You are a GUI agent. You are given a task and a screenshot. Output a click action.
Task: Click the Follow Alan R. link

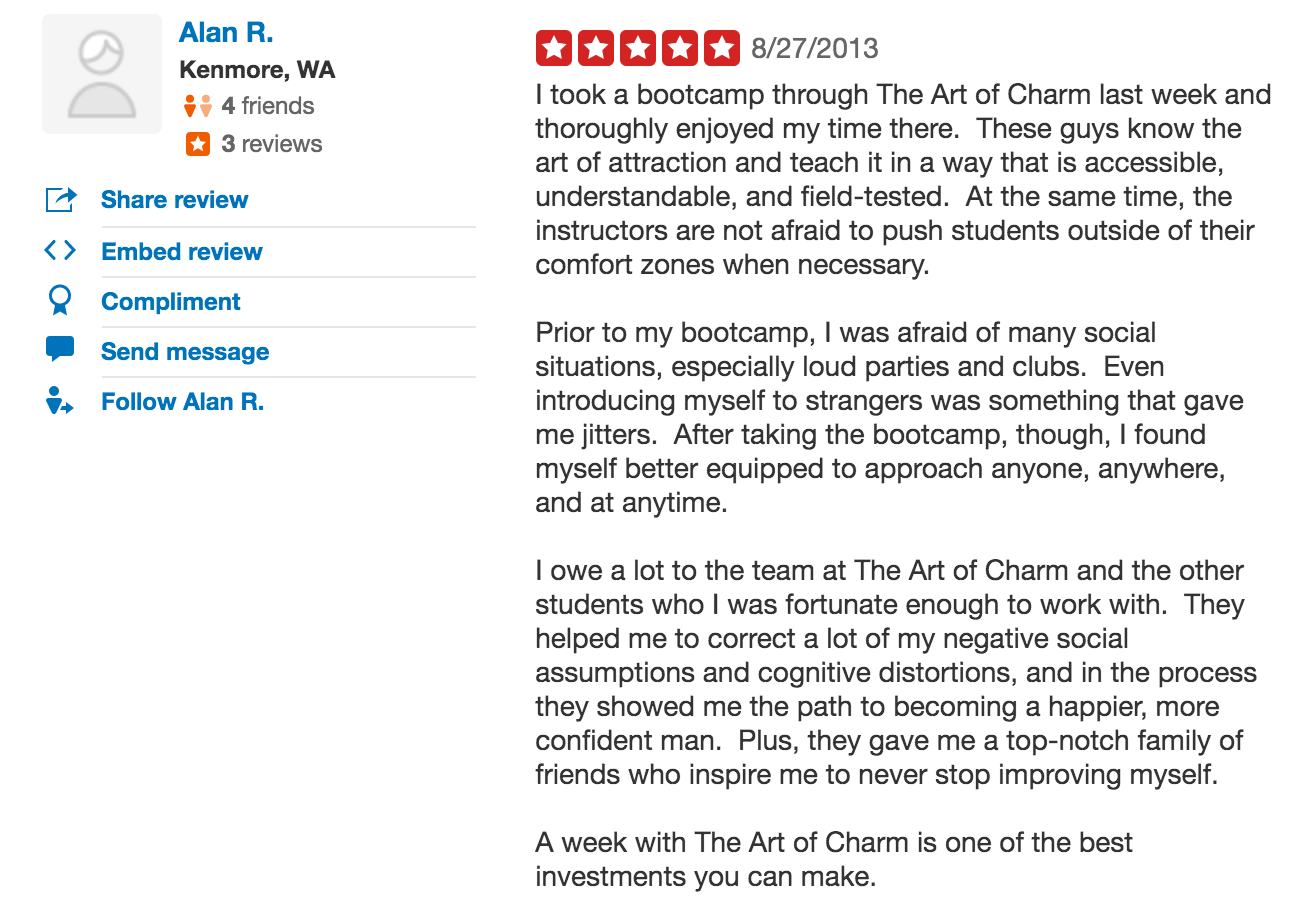182,401
